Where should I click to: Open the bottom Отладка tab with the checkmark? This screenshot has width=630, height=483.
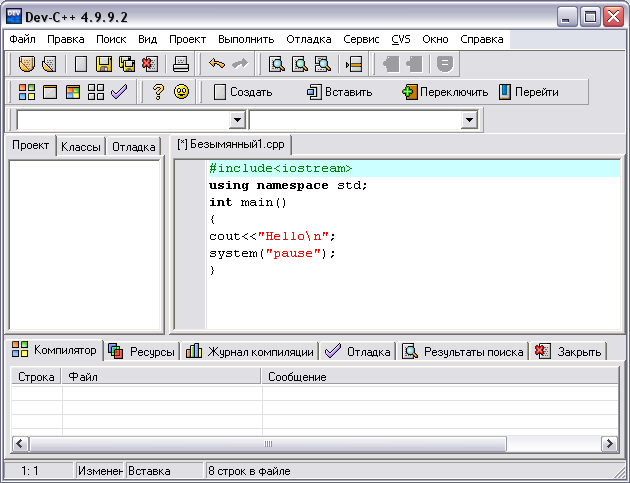pyautogui.click(x=357, y=352)
